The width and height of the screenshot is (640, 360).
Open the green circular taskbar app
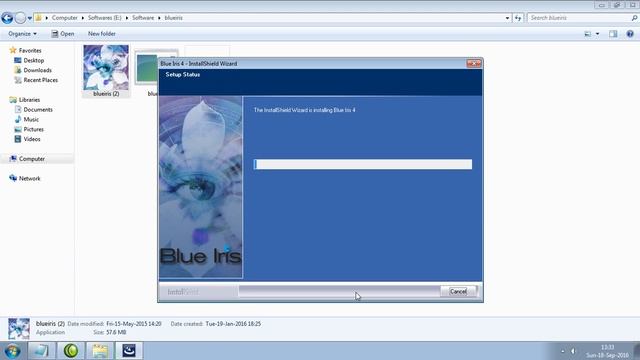pyautogui.click(x=71, y=351)
